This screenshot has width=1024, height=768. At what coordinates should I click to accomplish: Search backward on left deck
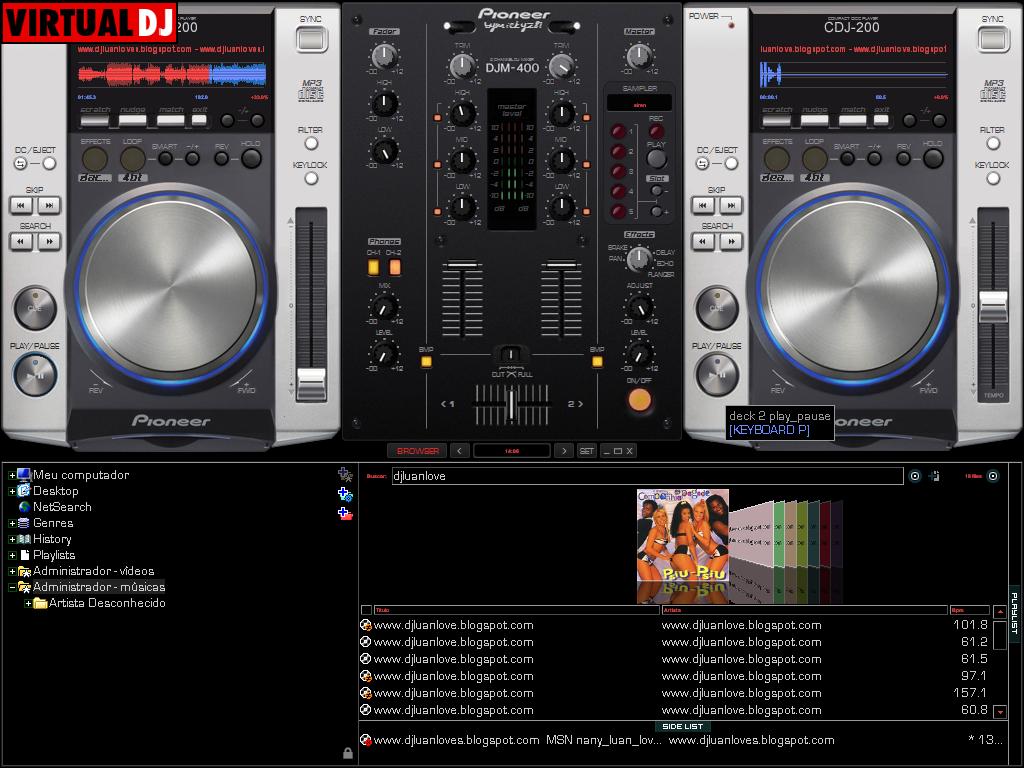21,241
